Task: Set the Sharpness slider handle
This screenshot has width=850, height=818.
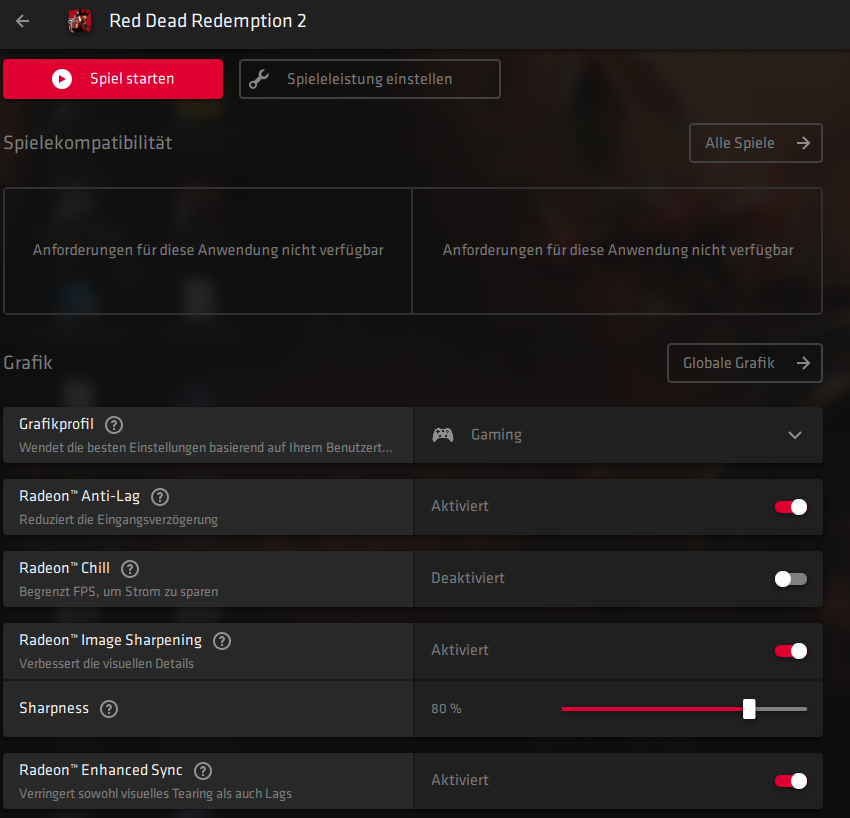Action: (x=749, y=708)
